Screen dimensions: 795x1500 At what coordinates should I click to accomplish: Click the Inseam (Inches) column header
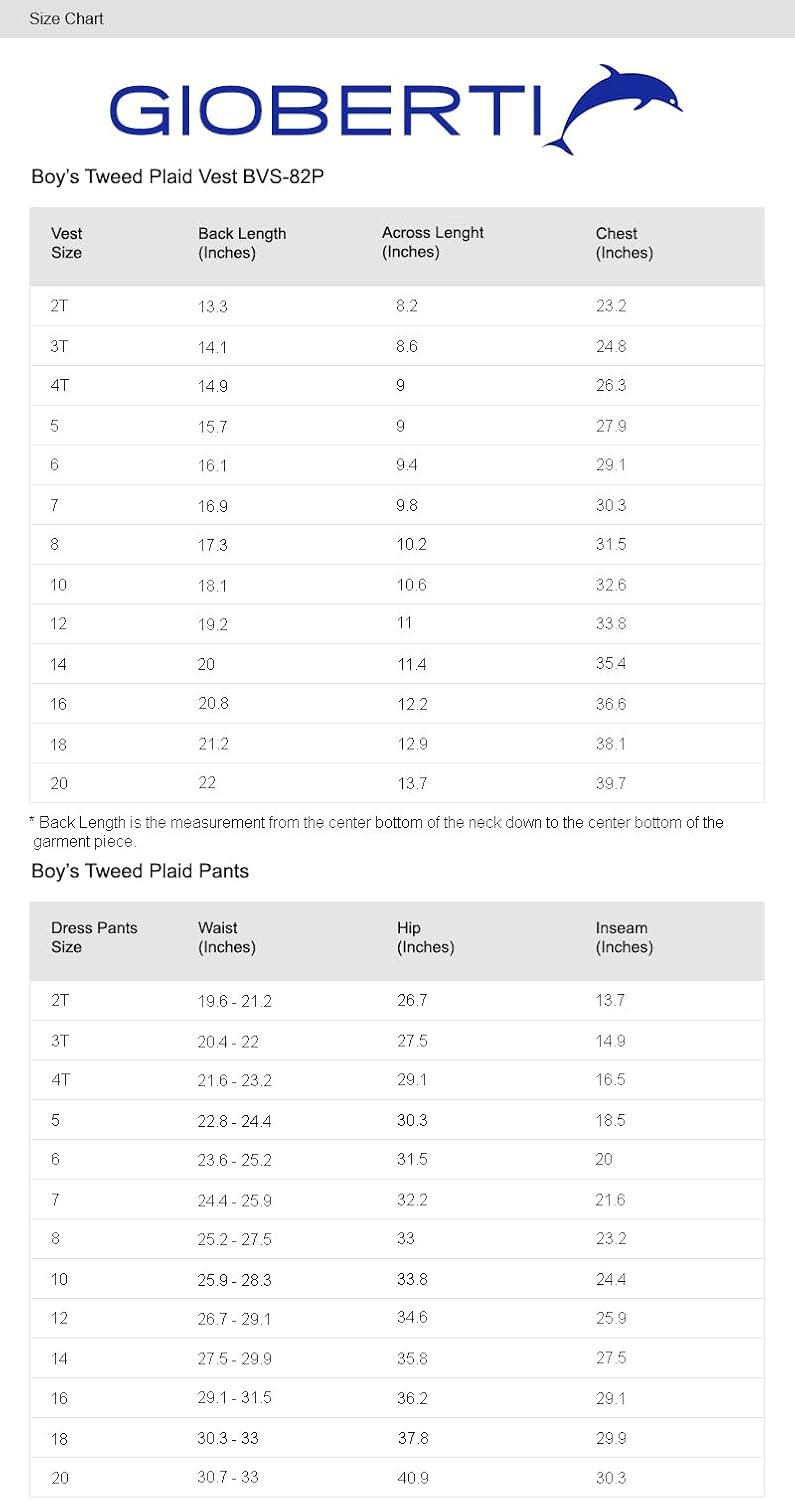click(x=624, y=937)
